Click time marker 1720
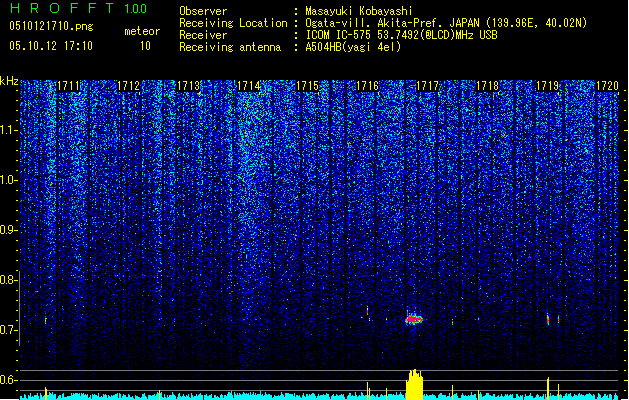This screenshot has width=629, height=400. click(607, 86)
